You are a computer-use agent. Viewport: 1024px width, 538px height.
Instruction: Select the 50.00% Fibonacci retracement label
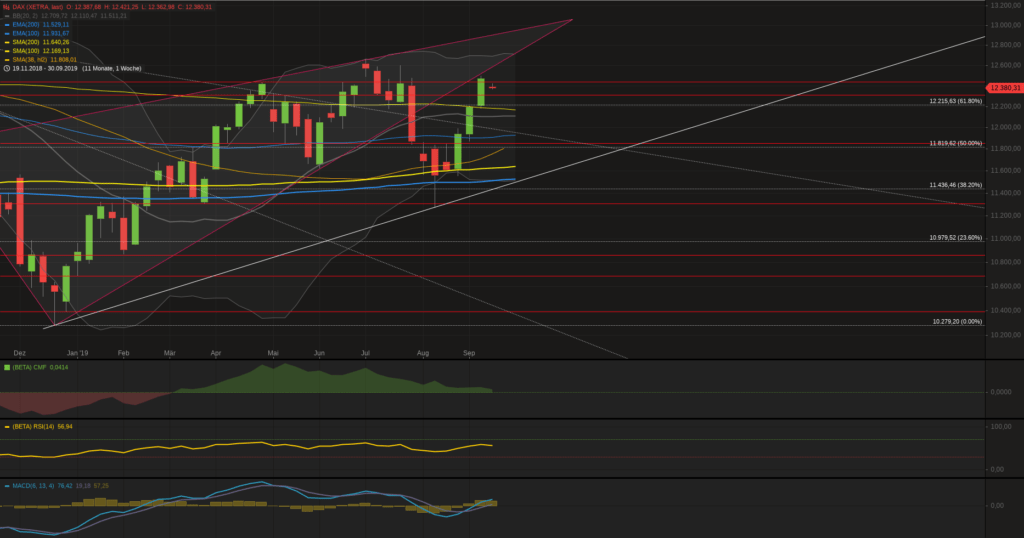click(x=955, y=143)
